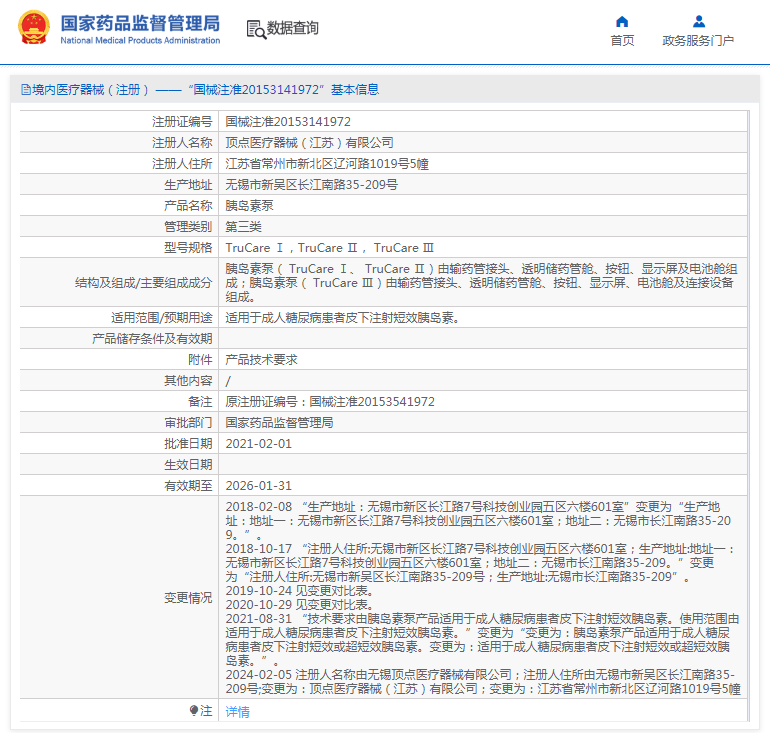This screenshot has width=770, height=733.
Task: Click the 数据查询 magnifier document icon
Action: pyautogui.click(x=256, y=29)
